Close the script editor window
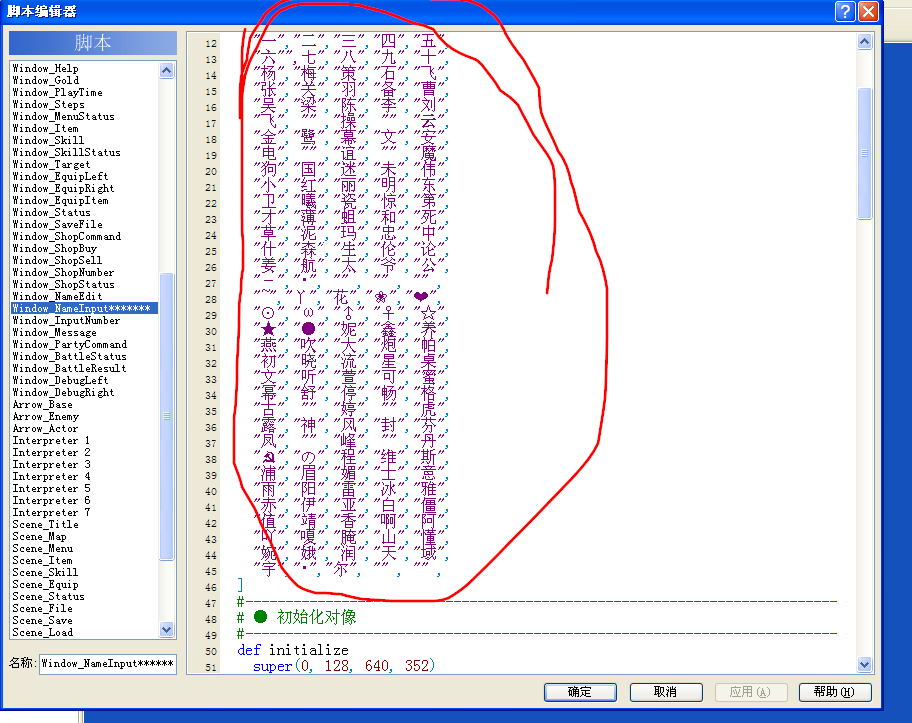 click(868, 11)
